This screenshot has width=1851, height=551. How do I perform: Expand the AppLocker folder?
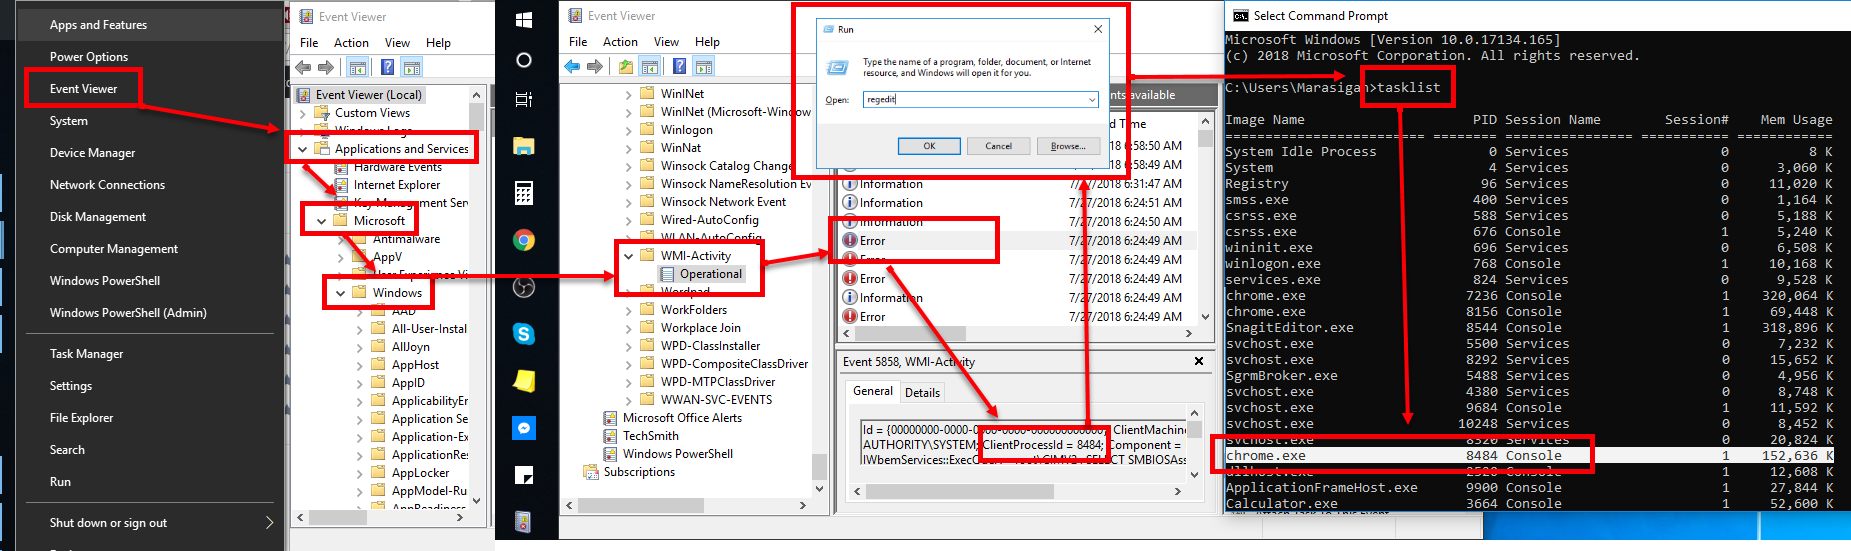pos(360,473)
